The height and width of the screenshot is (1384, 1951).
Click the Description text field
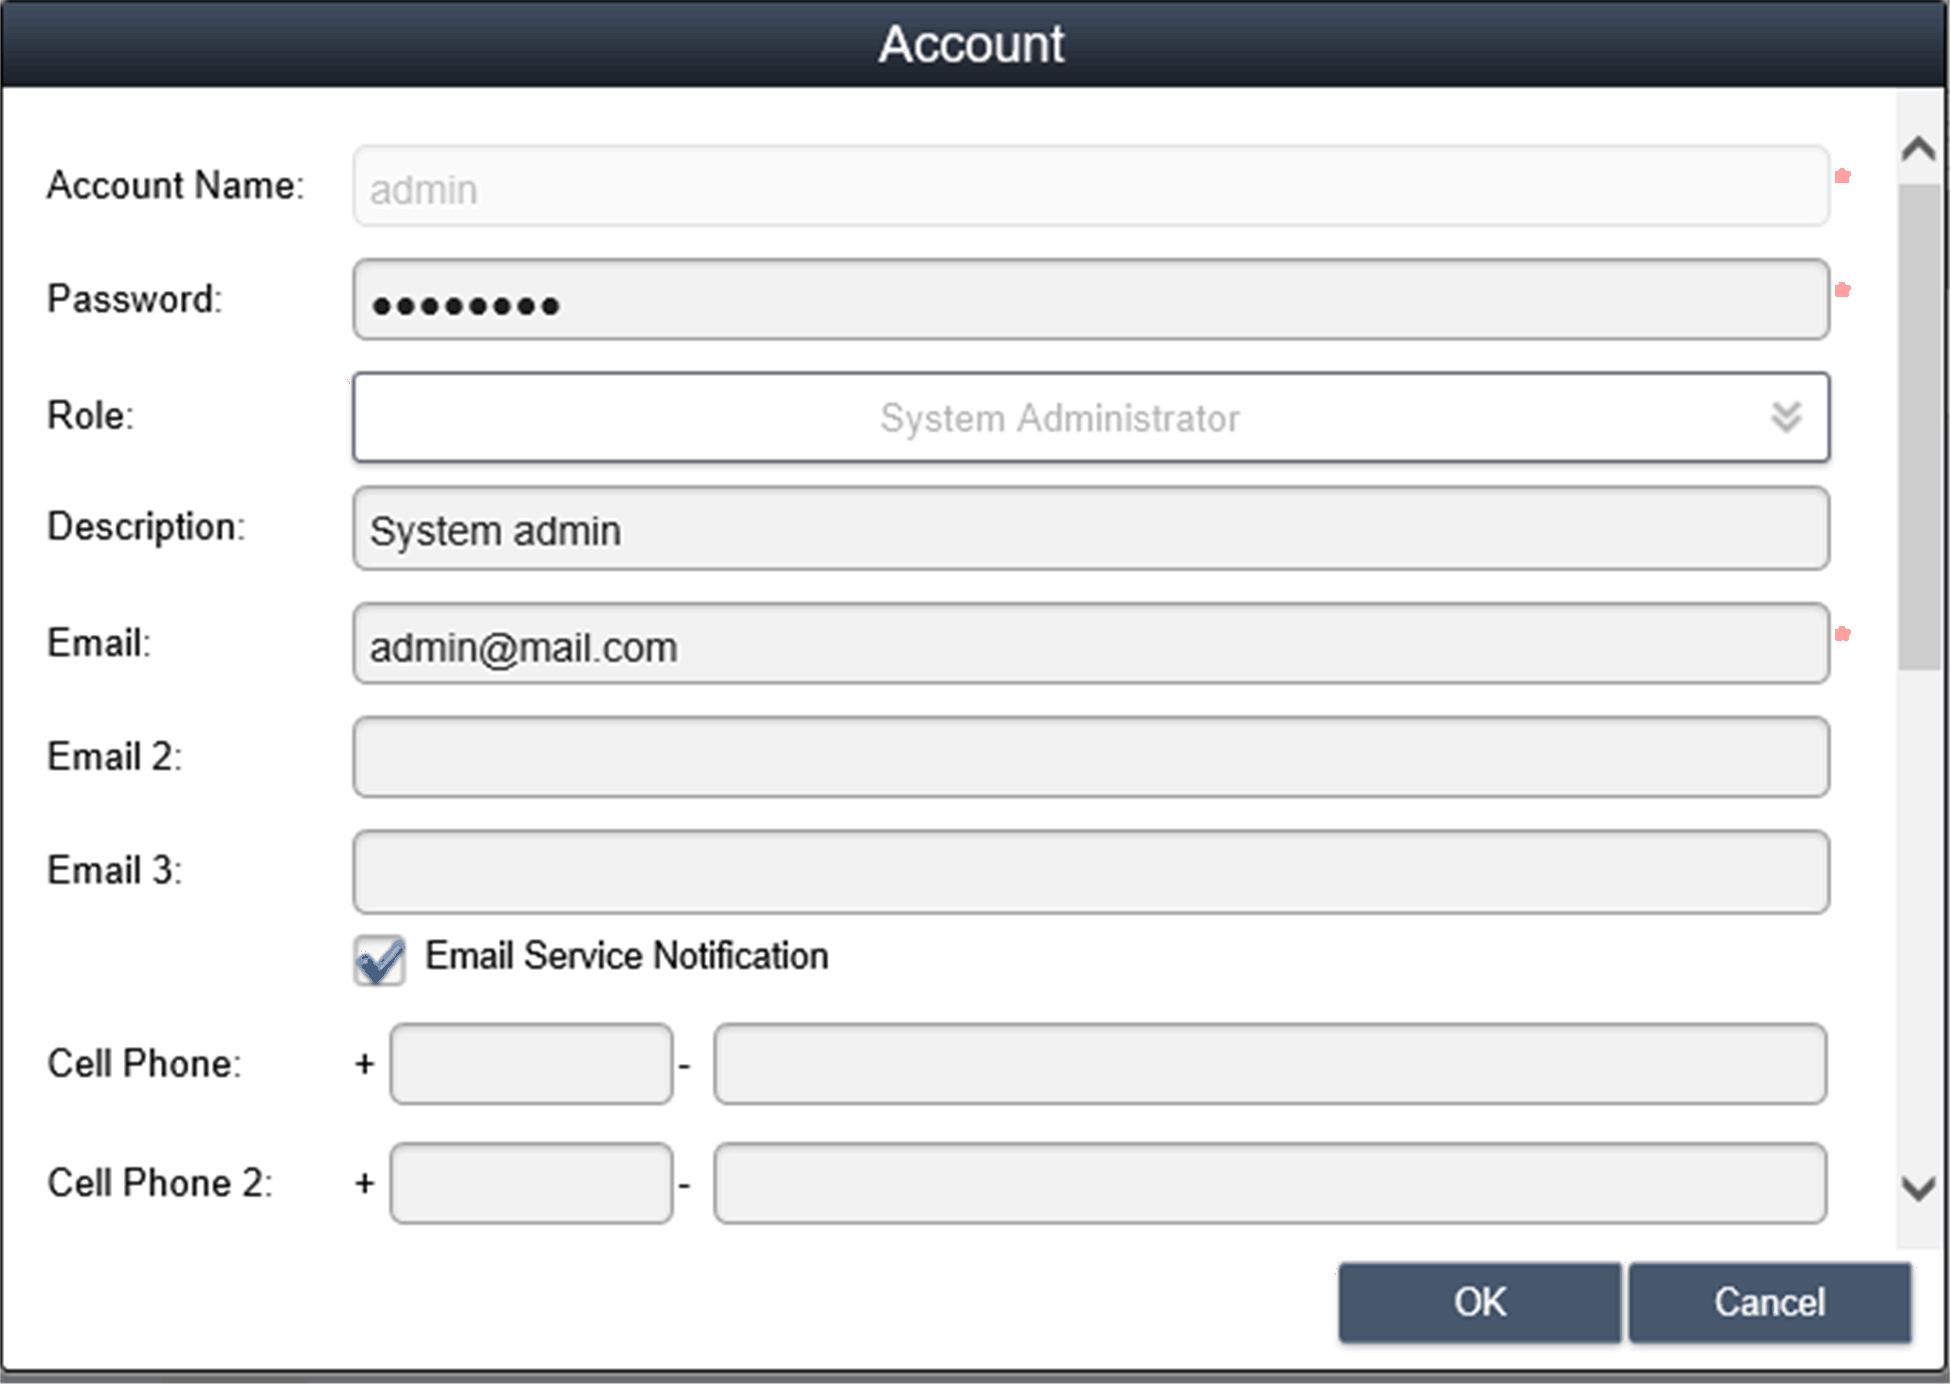pos(1090,529)
